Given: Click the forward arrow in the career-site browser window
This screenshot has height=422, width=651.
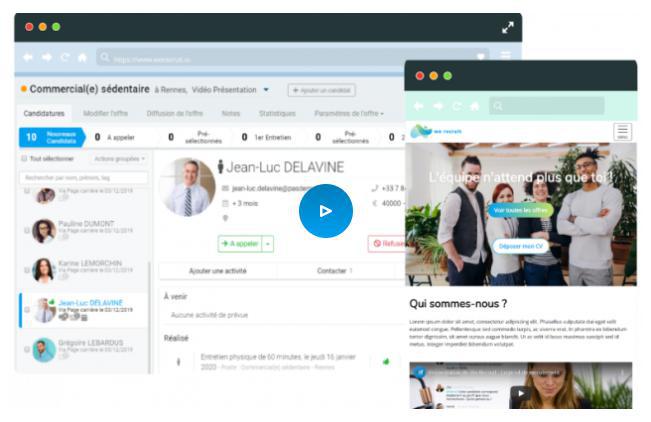Looking at the screenshot, I should click(x=438, y=106).
